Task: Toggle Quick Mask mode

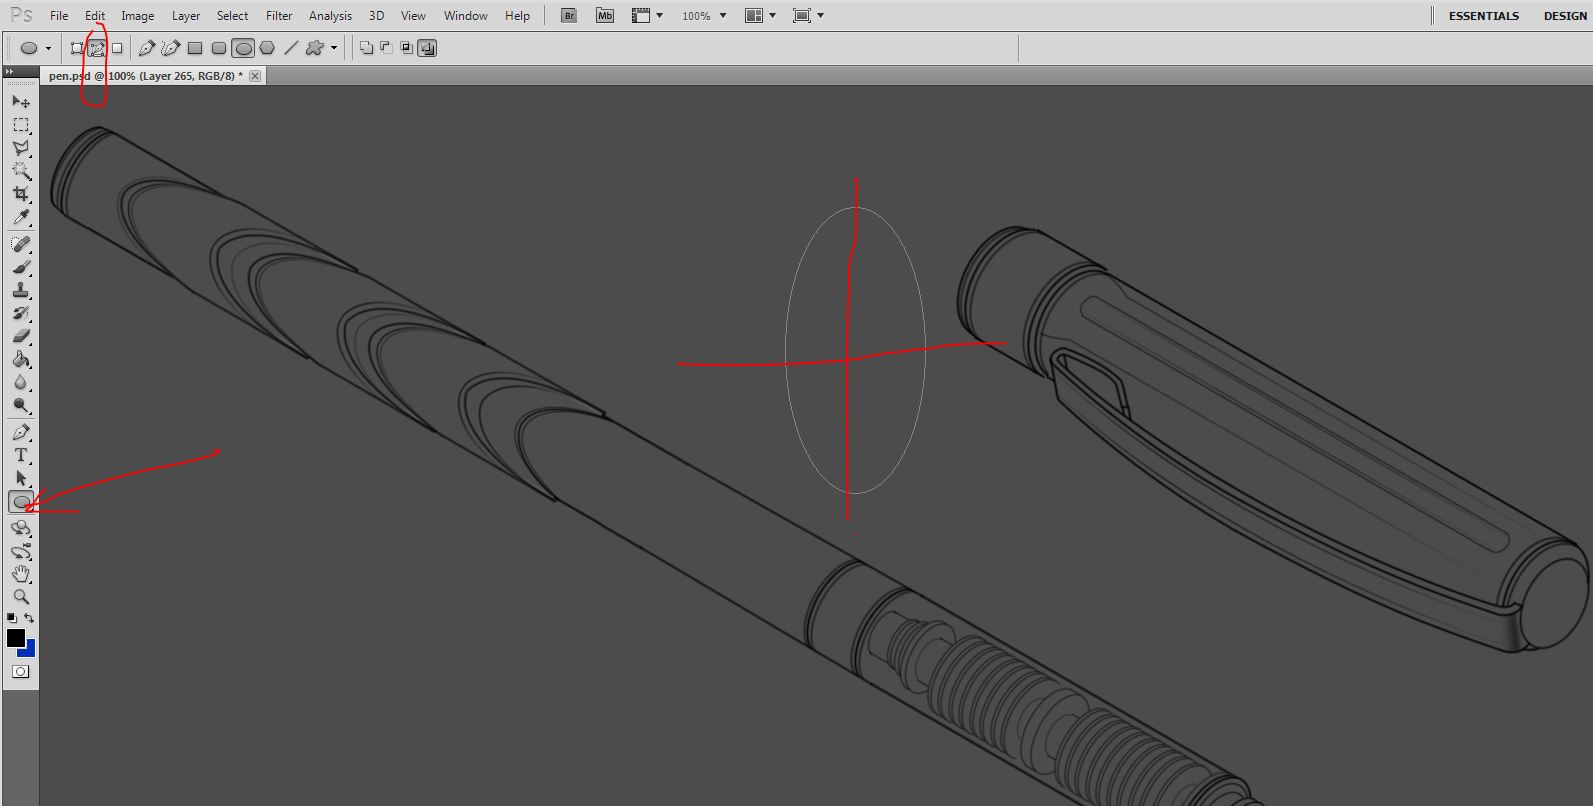Action: [21, 672]
